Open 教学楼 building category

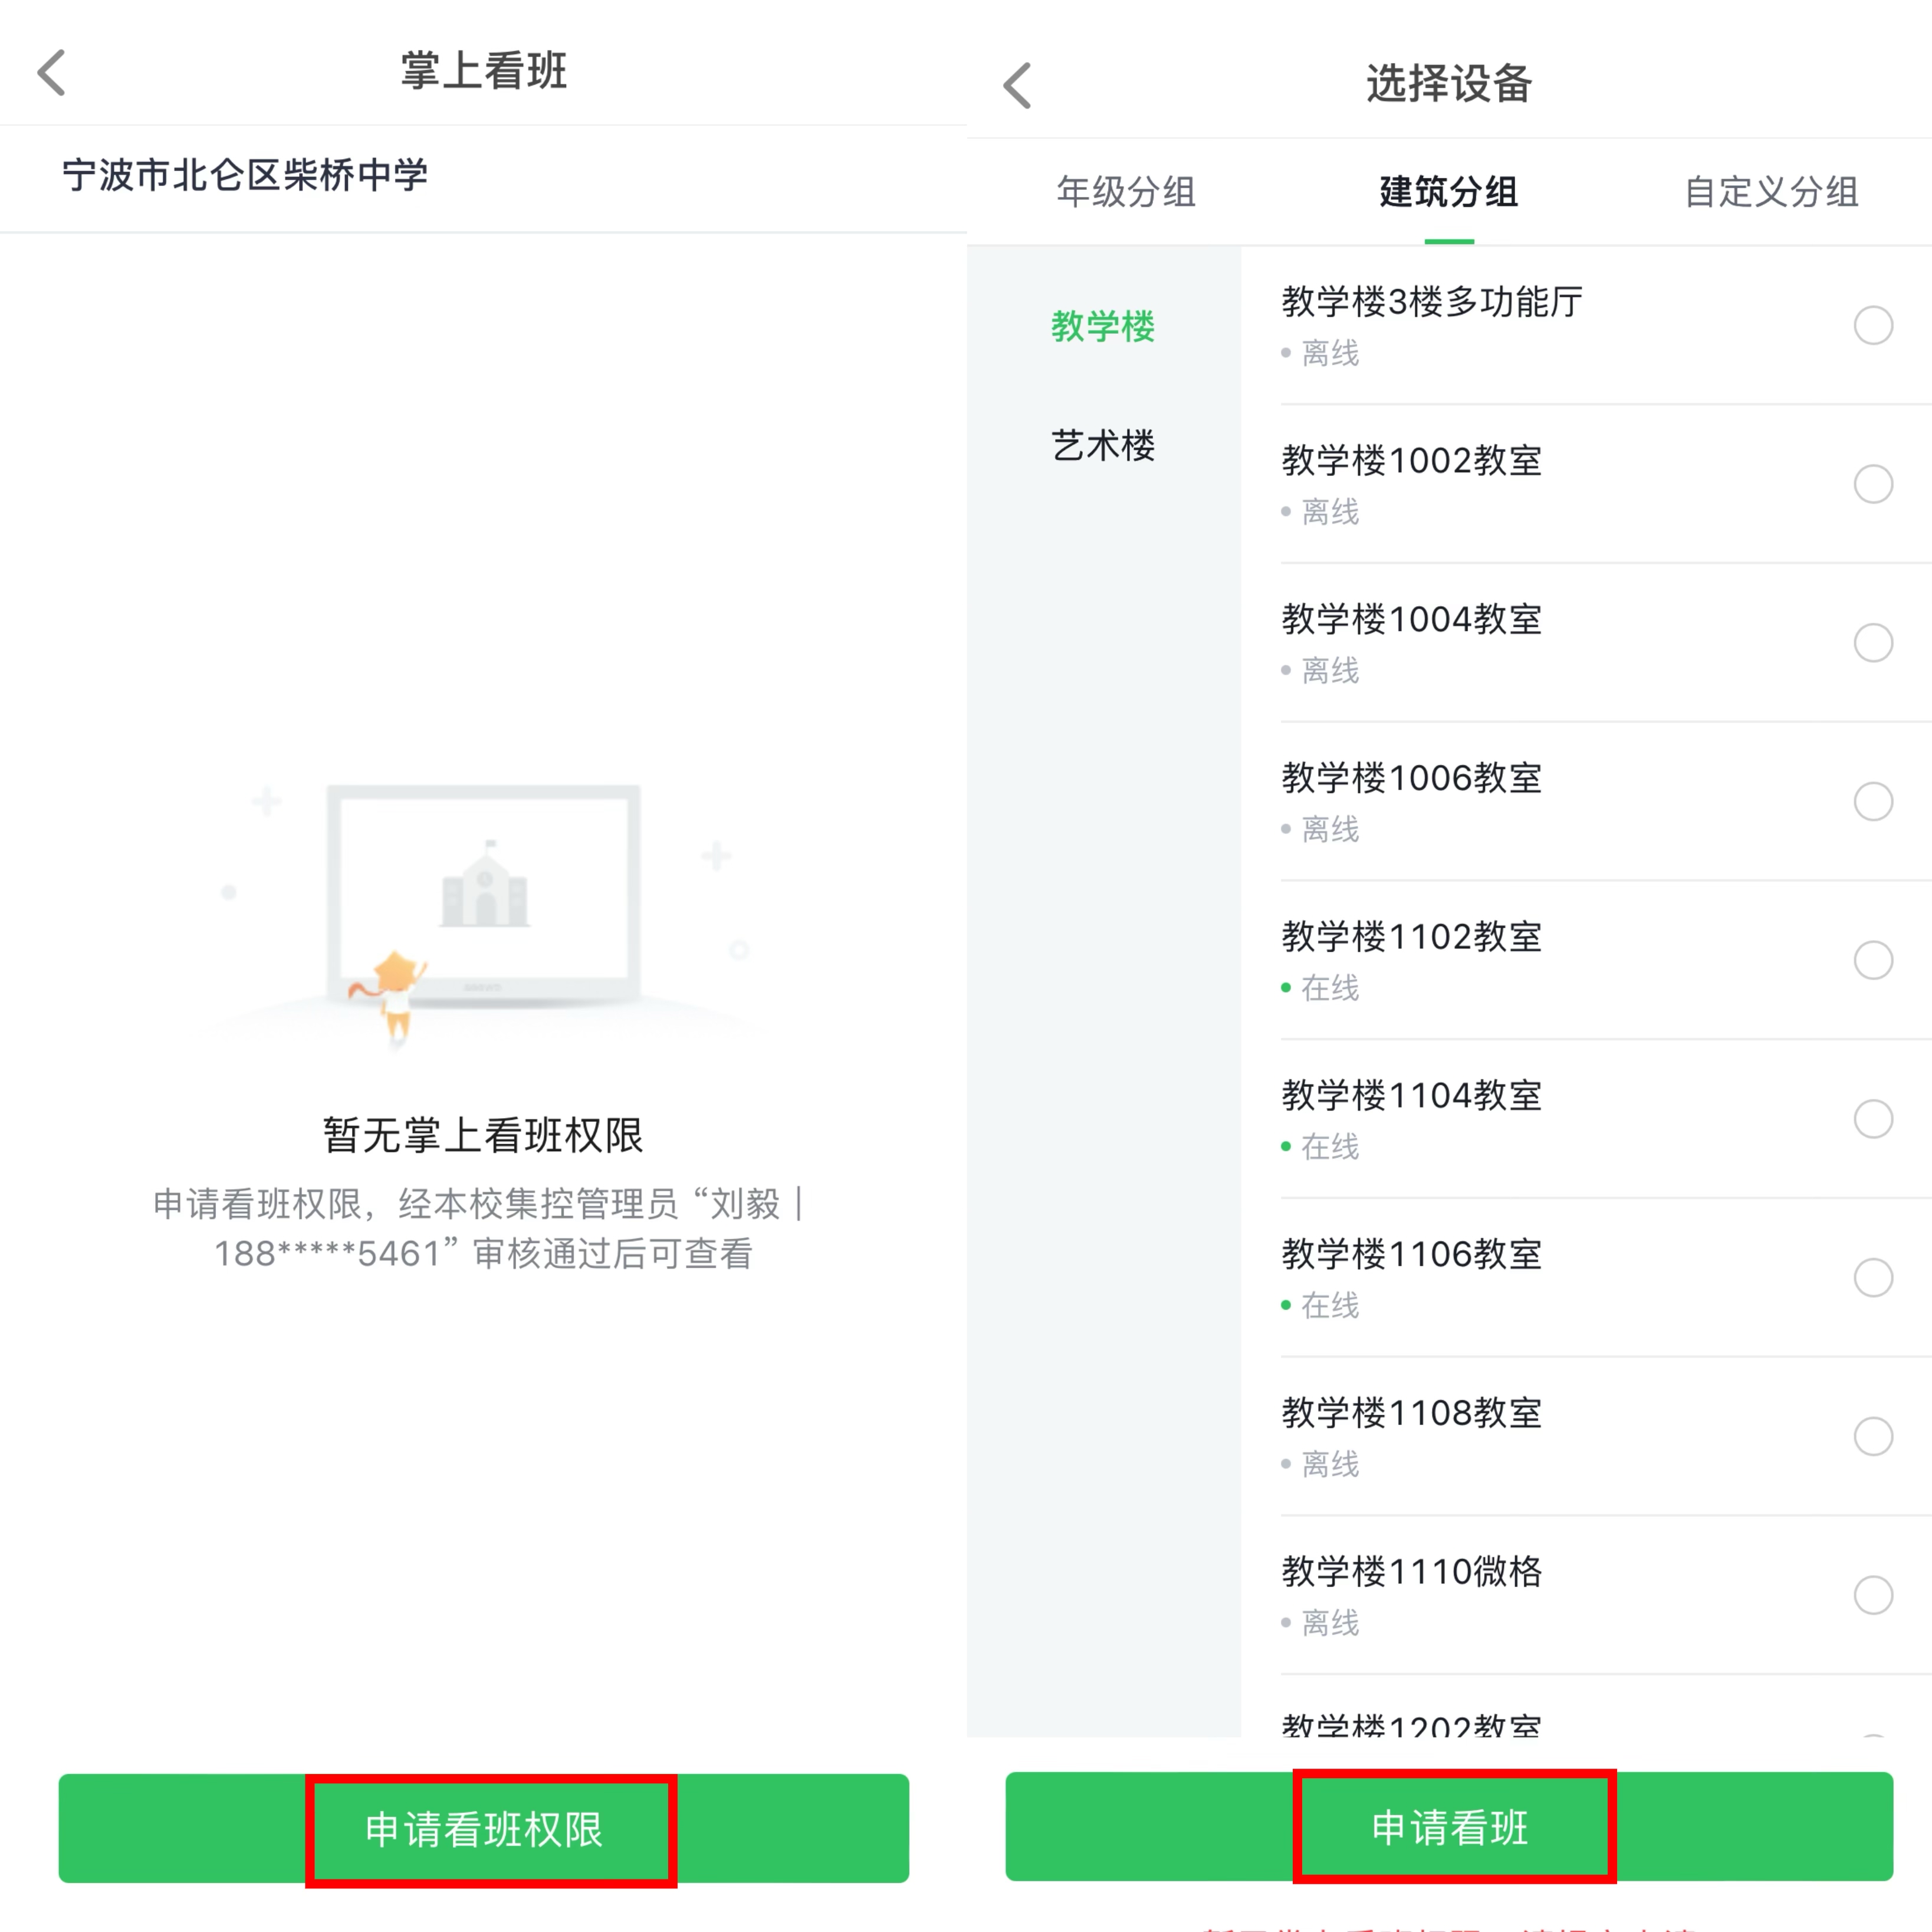click(x=1103, y=326)
